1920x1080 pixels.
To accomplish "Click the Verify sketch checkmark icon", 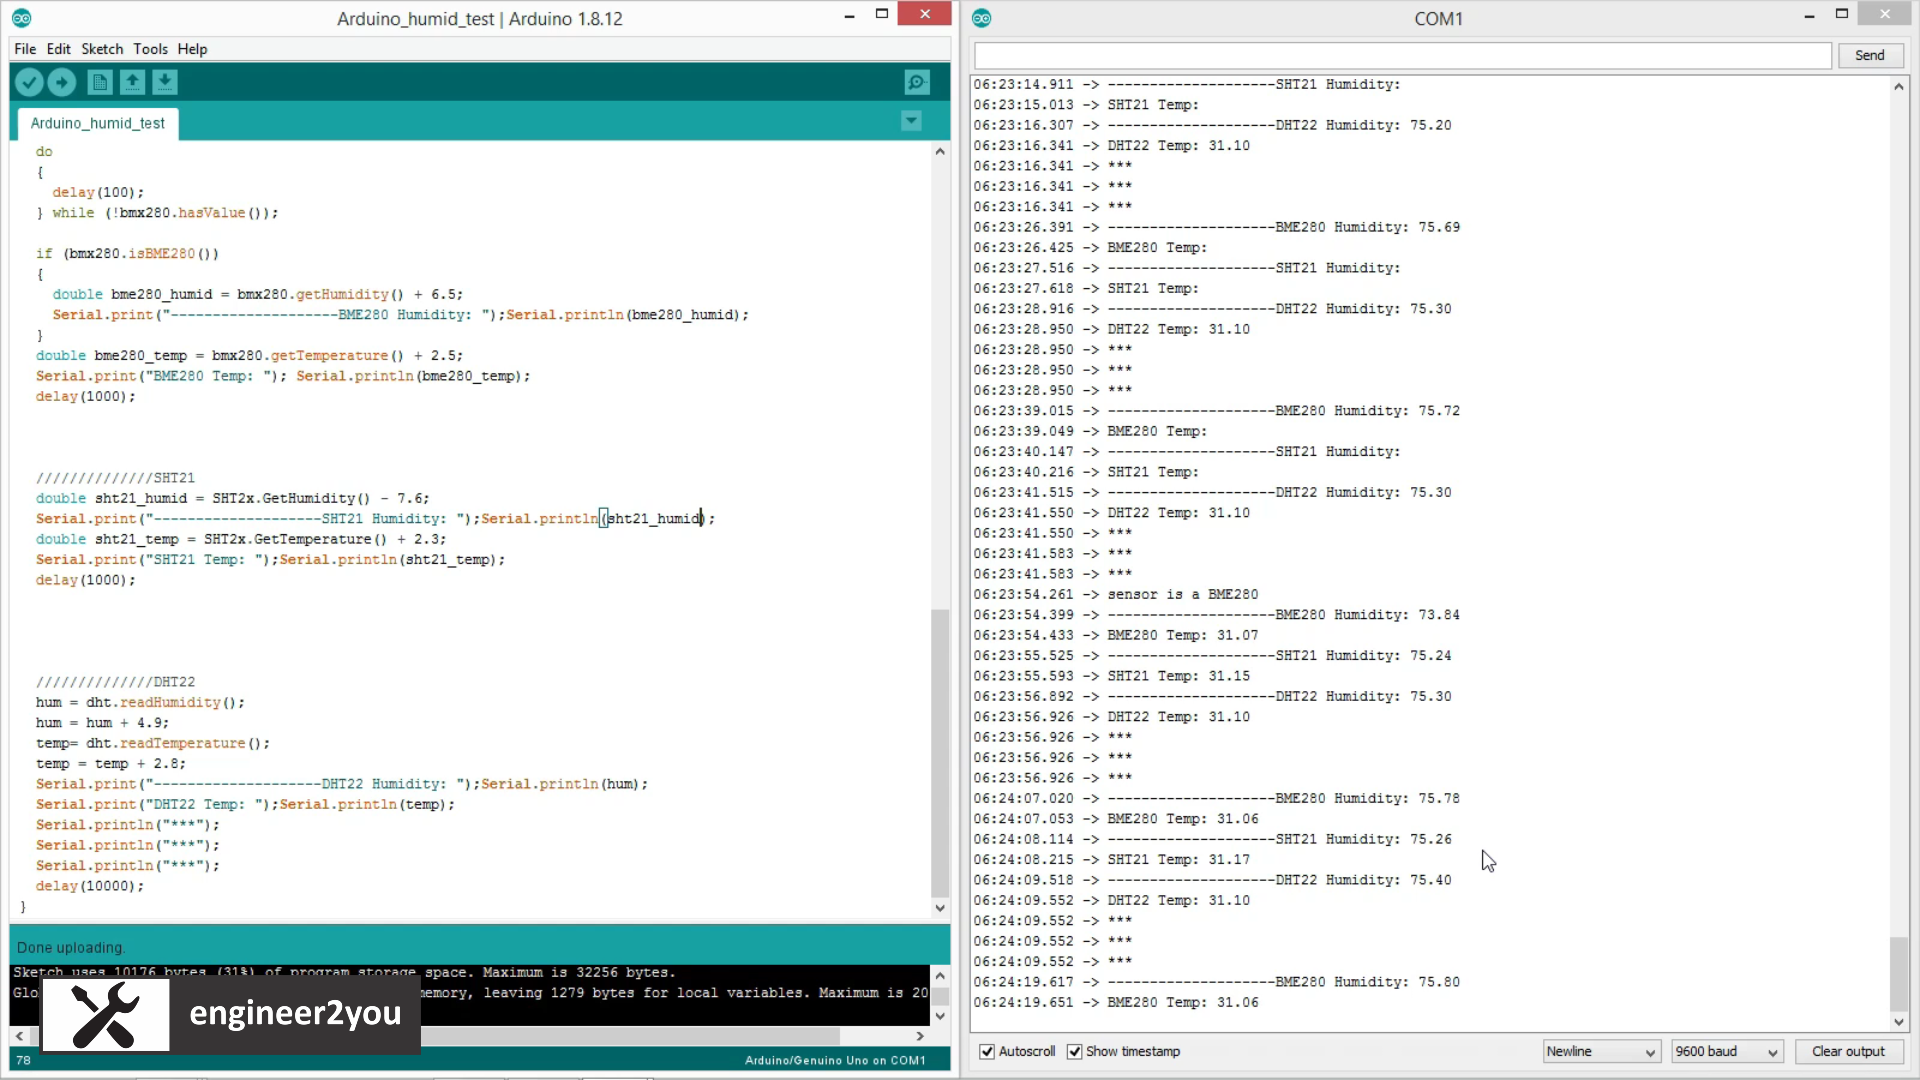I will (29, 82).
